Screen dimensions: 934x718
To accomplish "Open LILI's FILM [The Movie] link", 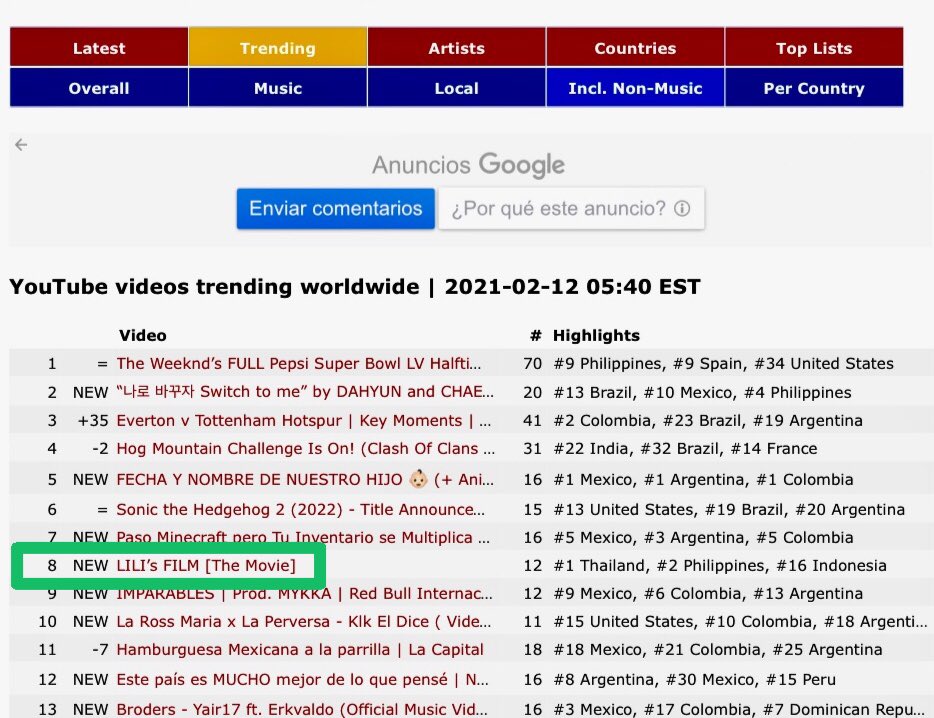I will tap(206, 565).
